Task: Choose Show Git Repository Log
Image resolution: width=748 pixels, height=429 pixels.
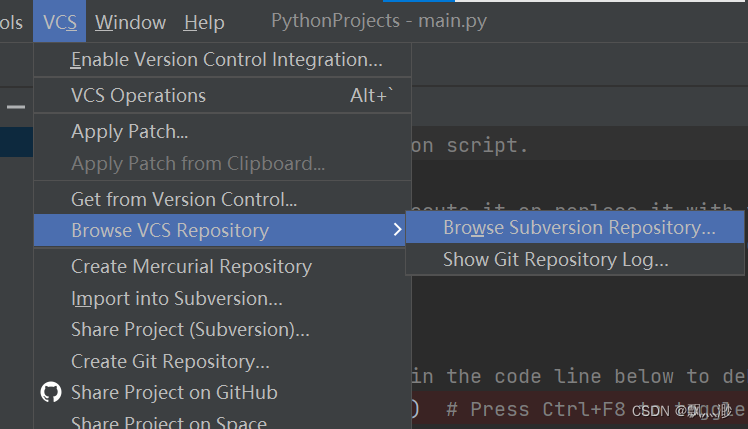Action: 555,260
